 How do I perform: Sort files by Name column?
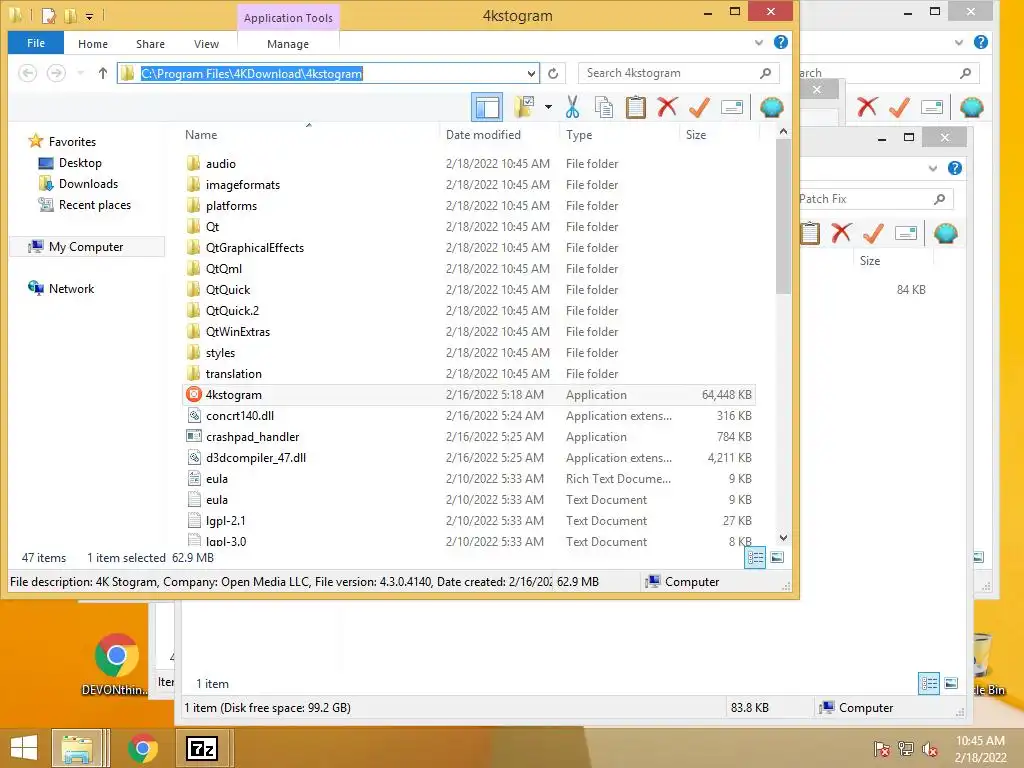coord(200,135)
